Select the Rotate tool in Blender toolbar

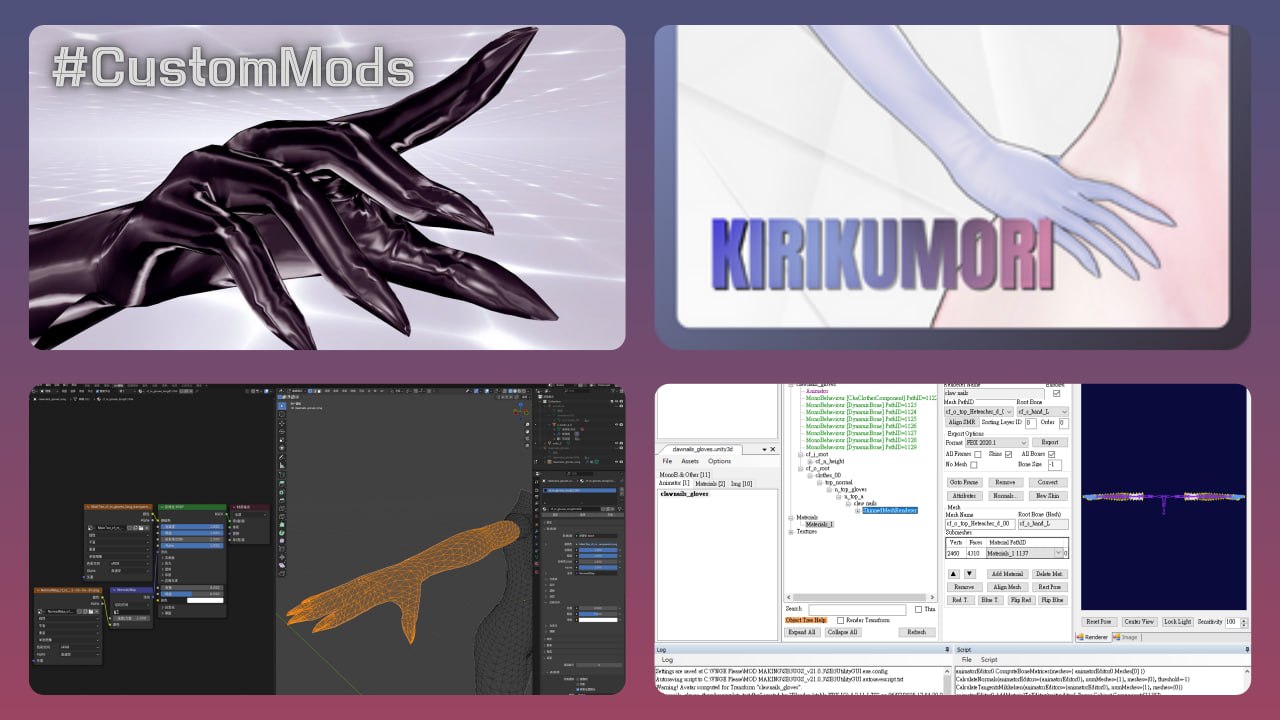(x=282, y=431)
